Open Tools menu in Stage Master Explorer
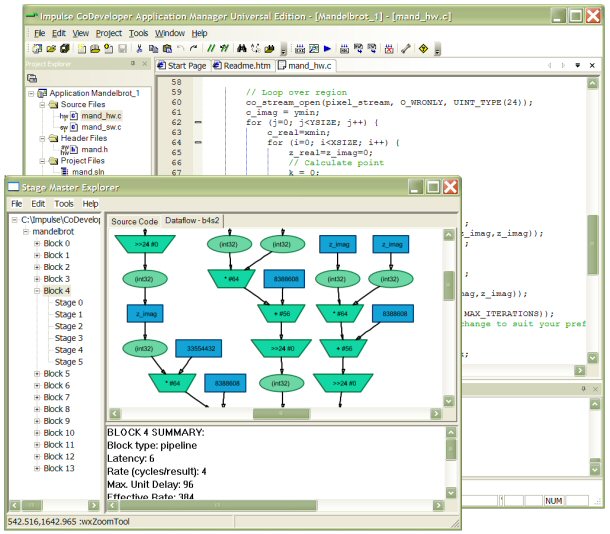 [64, 204]
